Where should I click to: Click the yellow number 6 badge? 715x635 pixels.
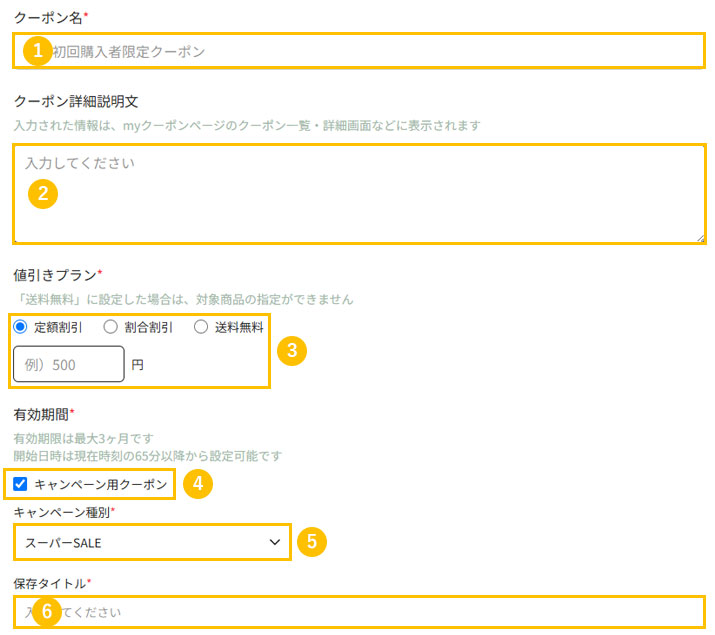pyautogui.click(x=47, y=611)
